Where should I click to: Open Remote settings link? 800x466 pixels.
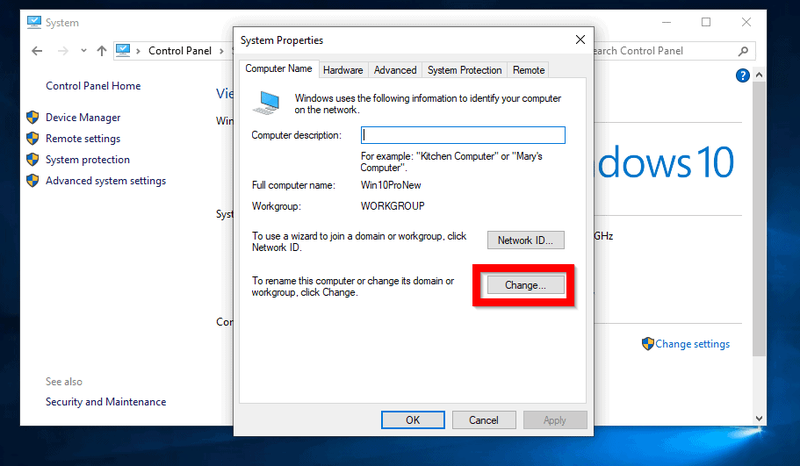(83, 138)
